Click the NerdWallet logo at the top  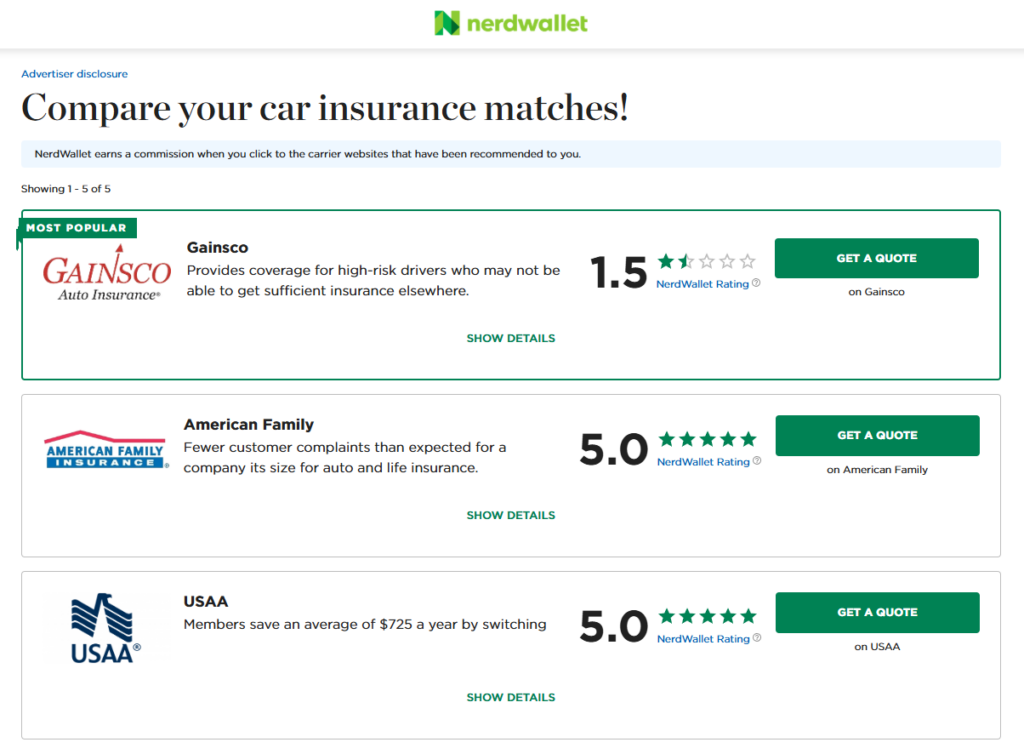click(x=510, y=23)
